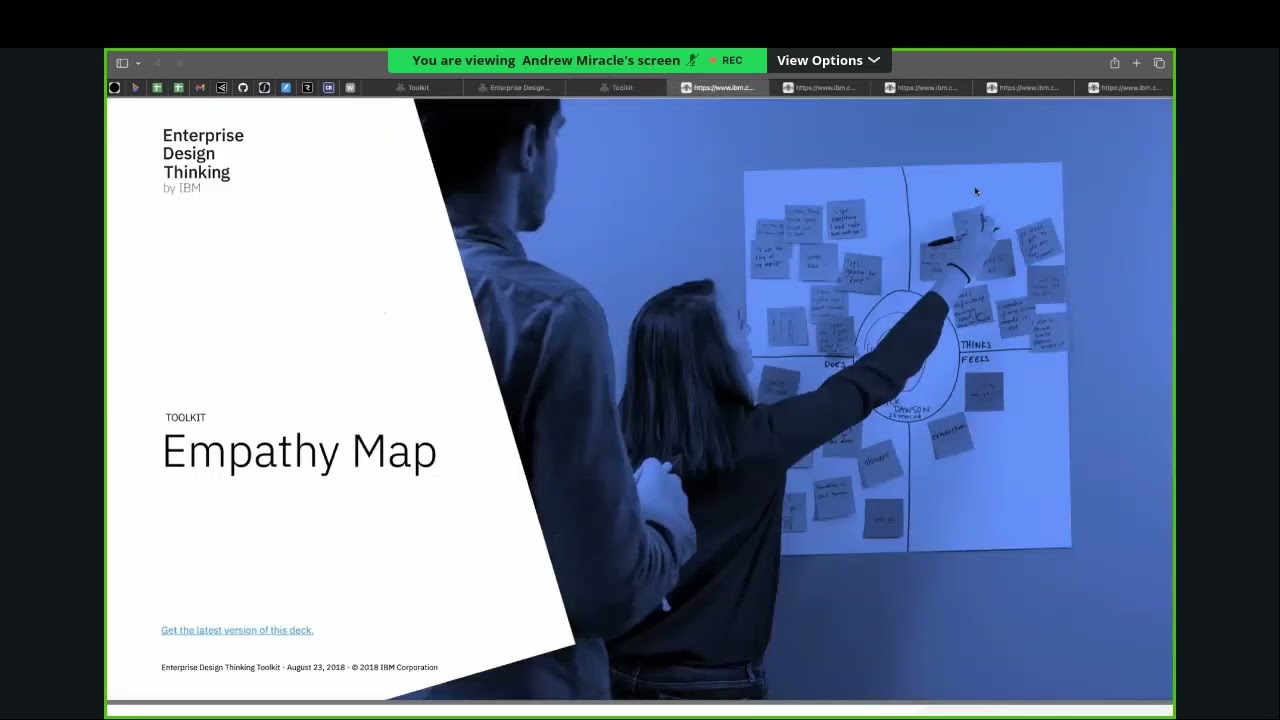Open the green pinned tab beside Gmail

click(x=179, y=88)
